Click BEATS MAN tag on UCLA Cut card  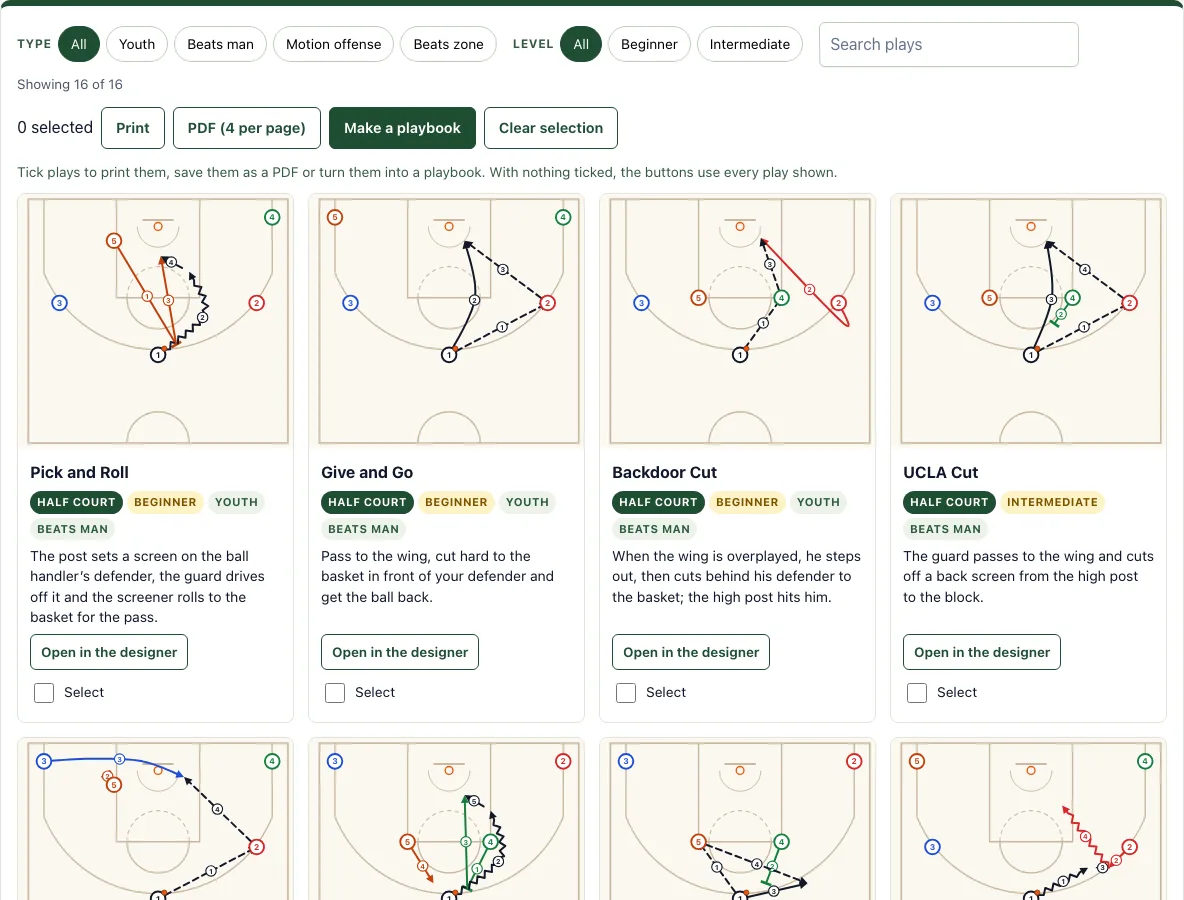945,529
